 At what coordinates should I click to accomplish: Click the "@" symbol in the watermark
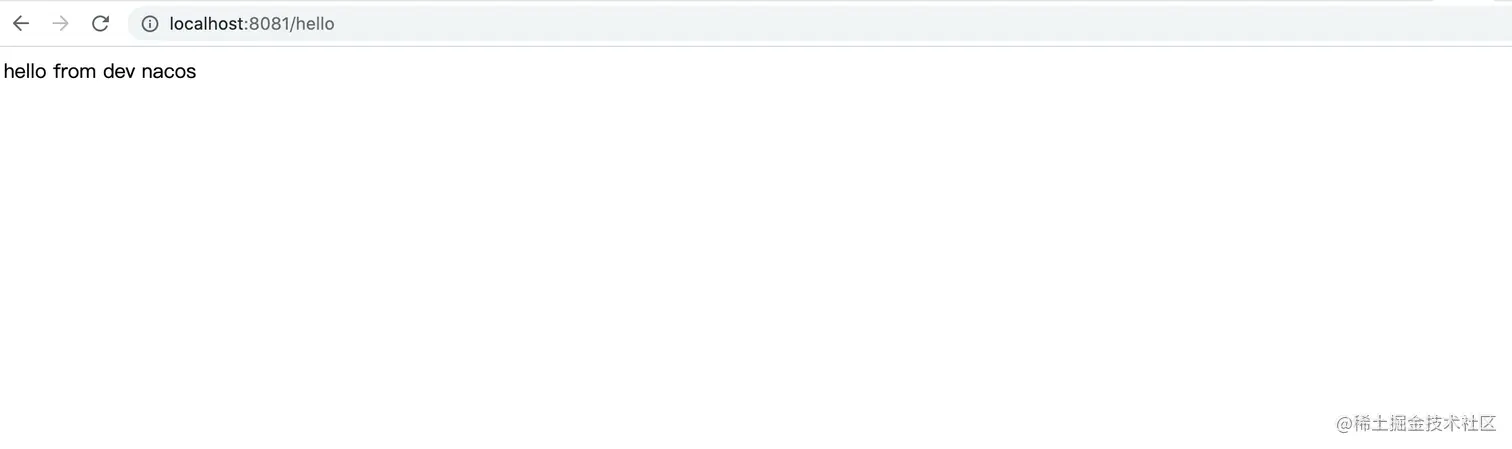coord(1344,424)
